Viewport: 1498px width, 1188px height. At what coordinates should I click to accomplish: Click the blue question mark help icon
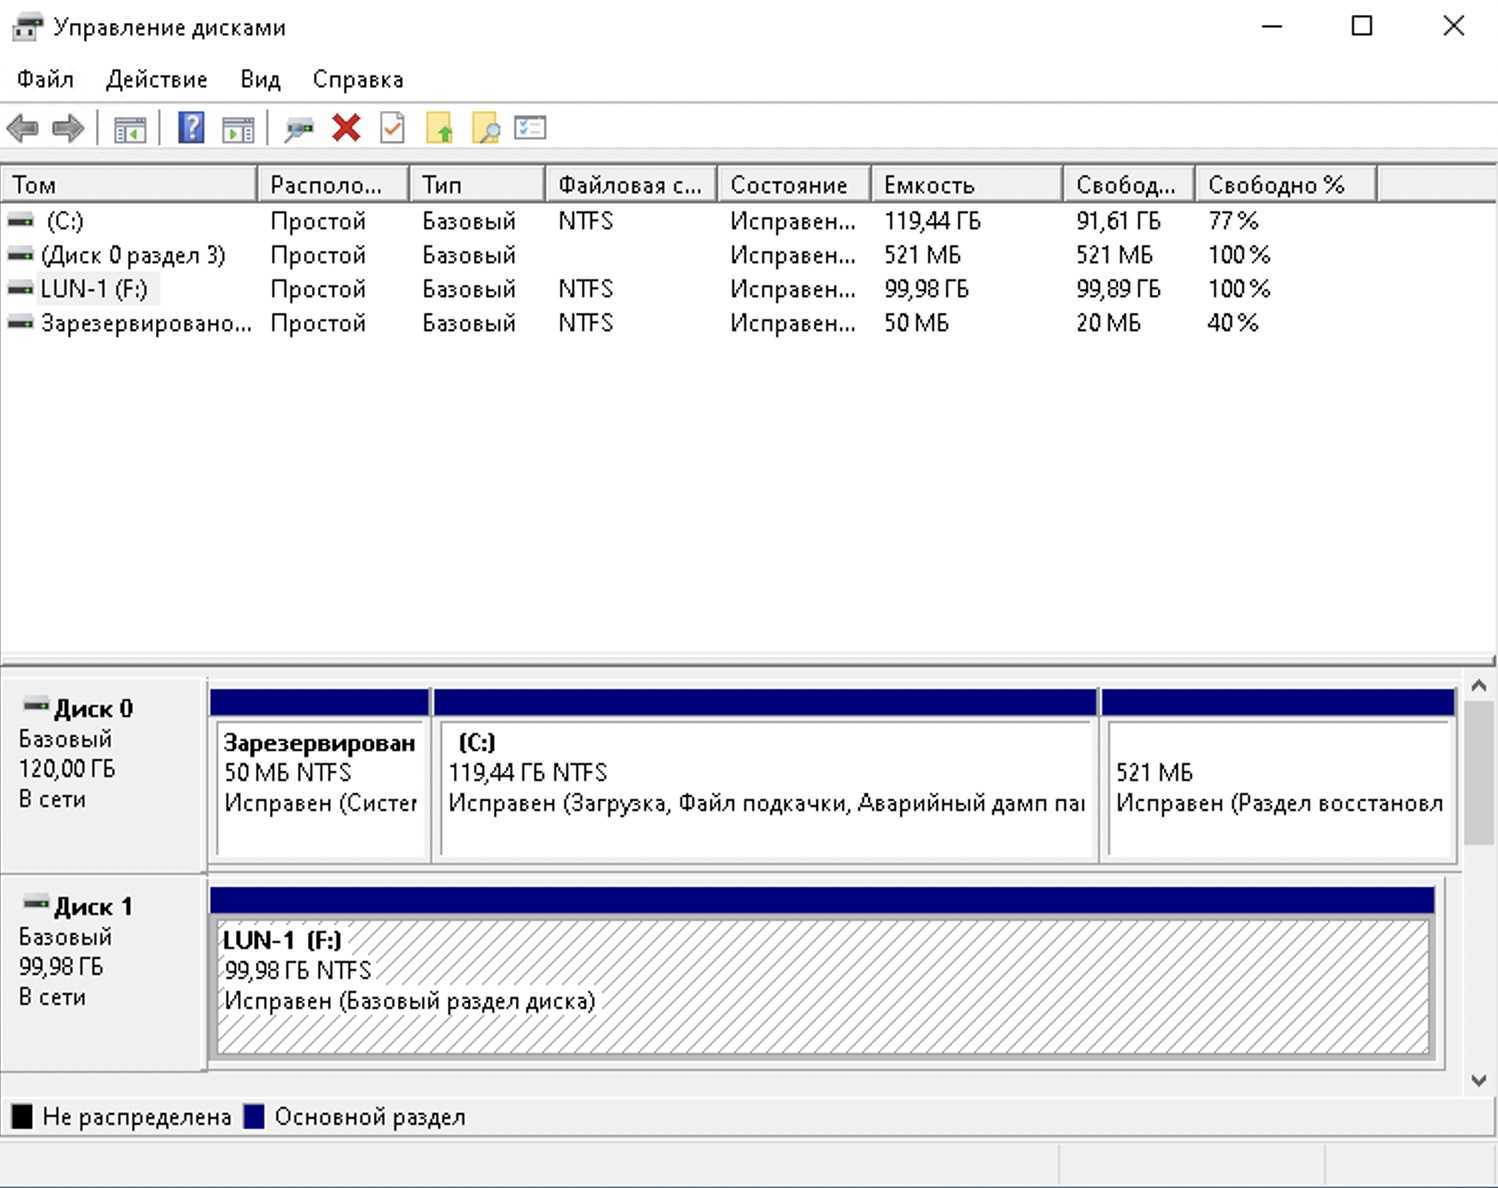(x=190, y=128)
